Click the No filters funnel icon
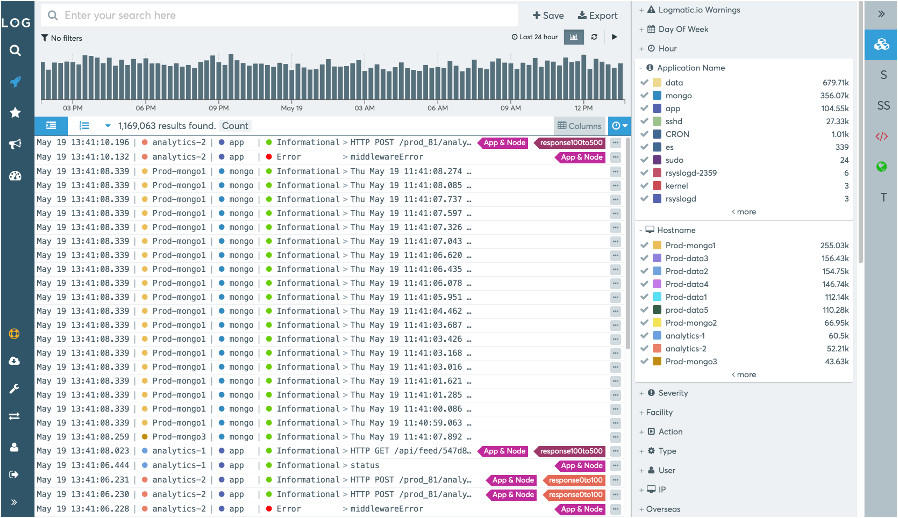 click(44, 38)
